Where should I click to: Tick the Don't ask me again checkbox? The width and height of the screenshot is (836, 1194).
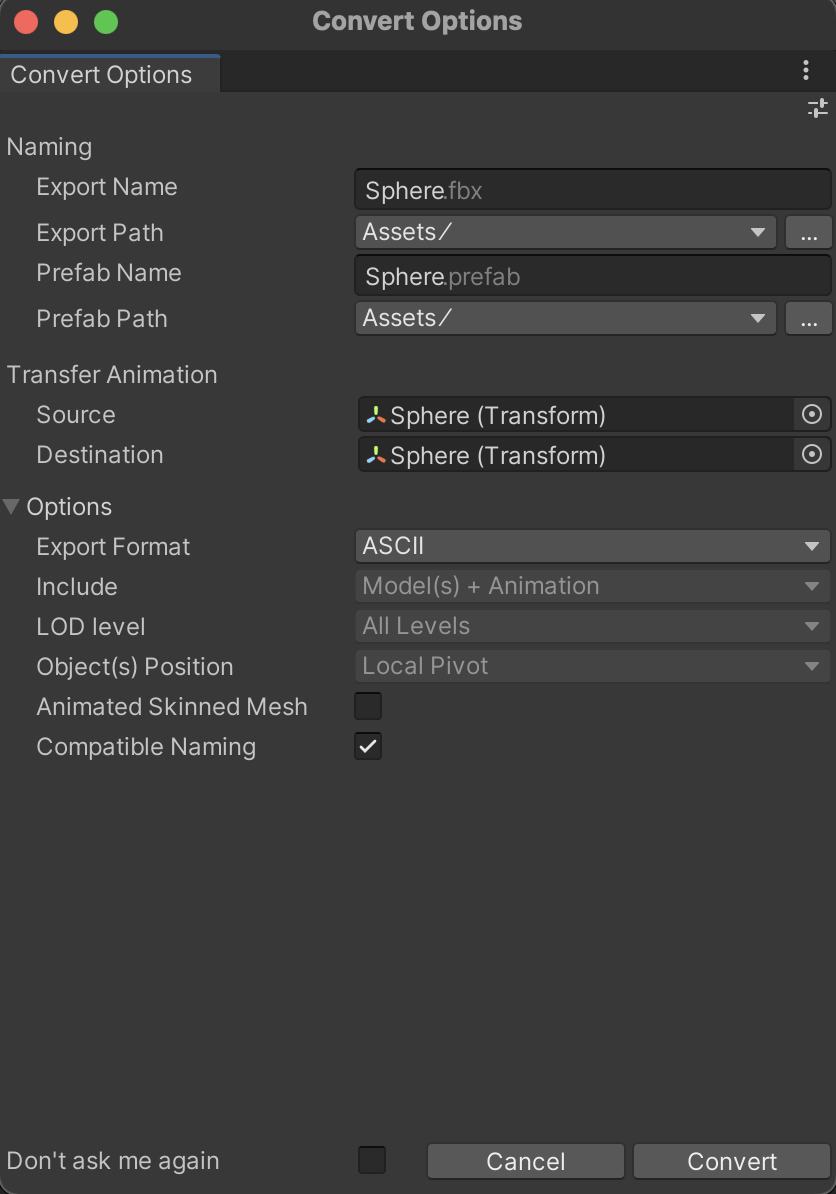click(x=372, y=1160)
